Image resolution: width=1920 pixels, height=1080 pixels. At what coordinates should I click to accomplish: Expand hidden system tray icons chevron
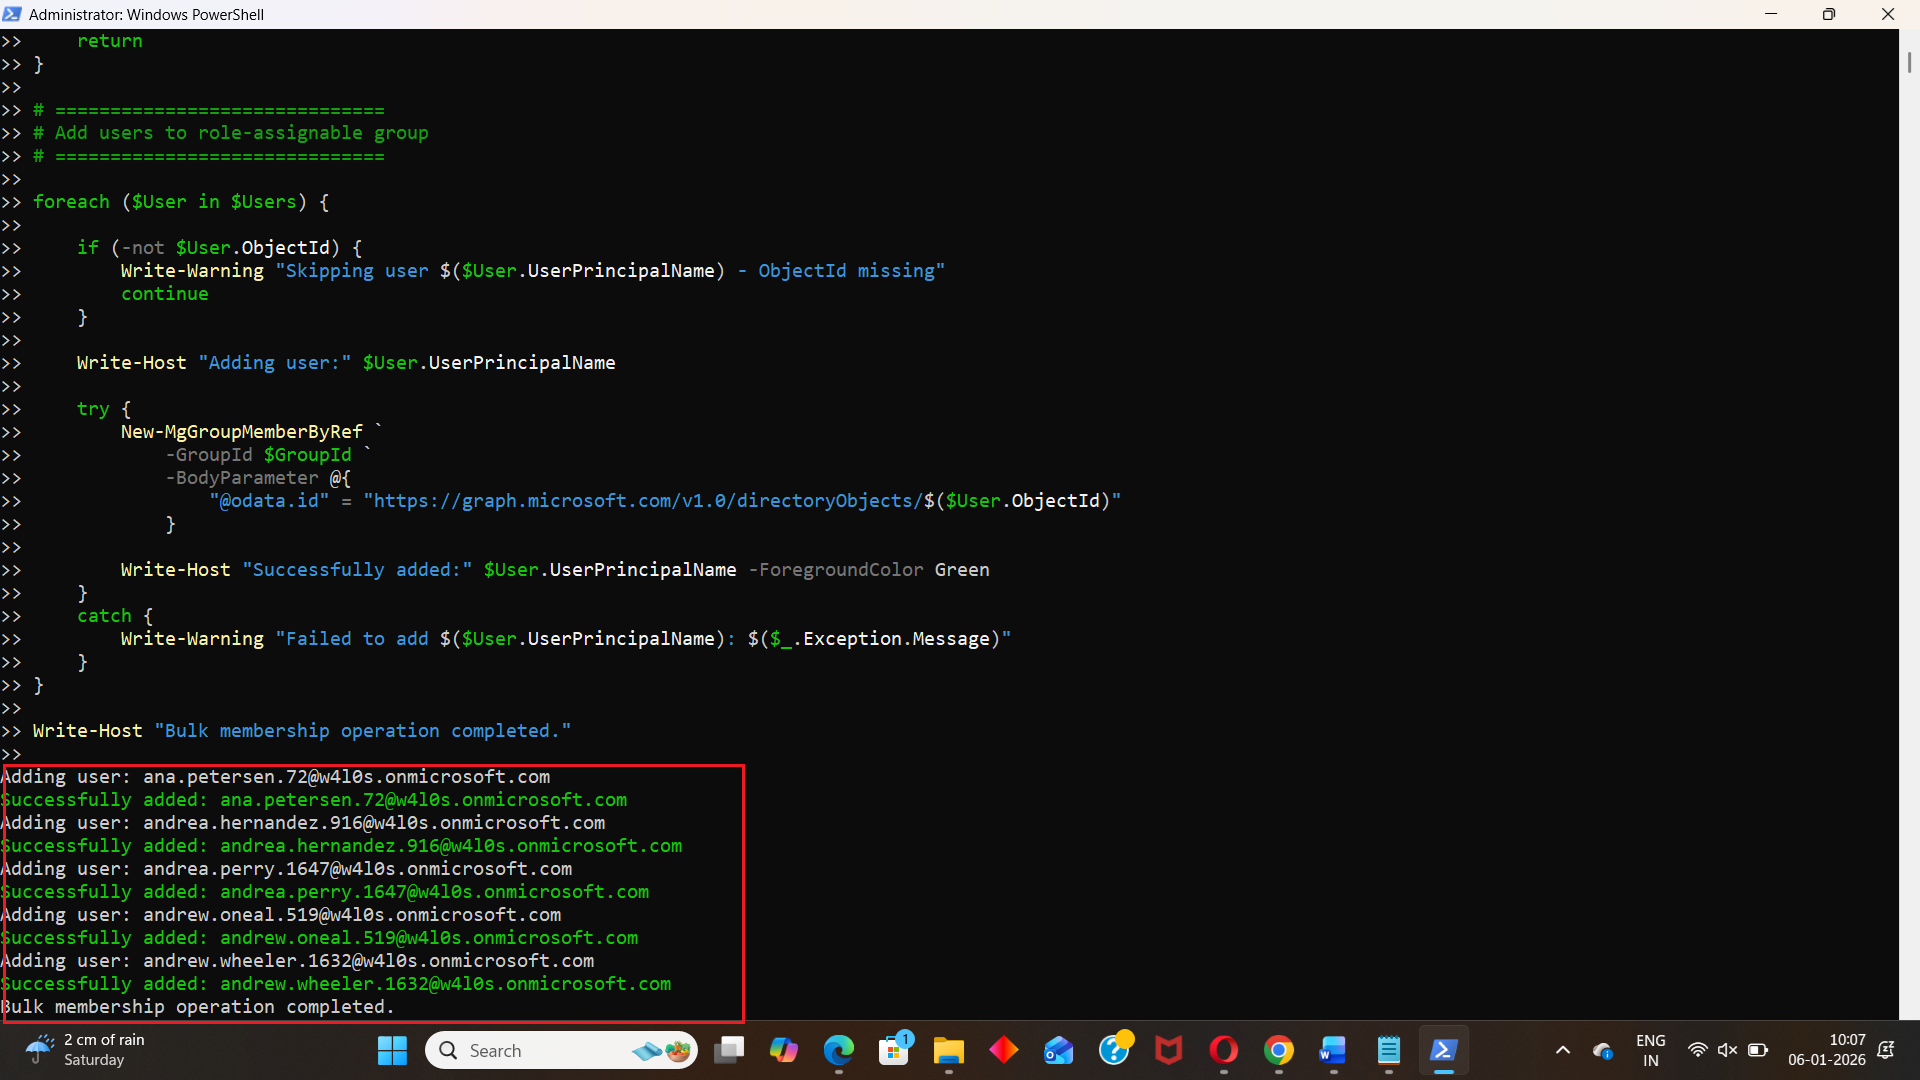coord(1563,1050)
